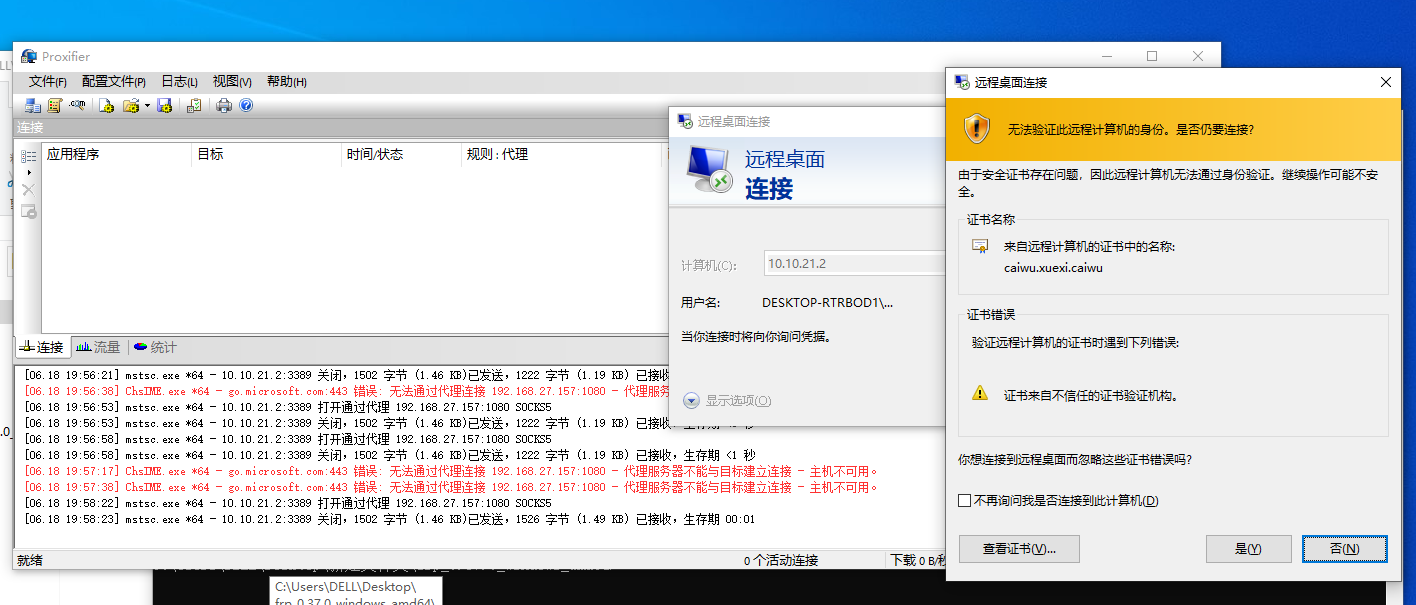This screenshot has width=1416, height=605.
Task: Click the Print icon in Proxifier toolbar
Action: click(x=224, y=105)
